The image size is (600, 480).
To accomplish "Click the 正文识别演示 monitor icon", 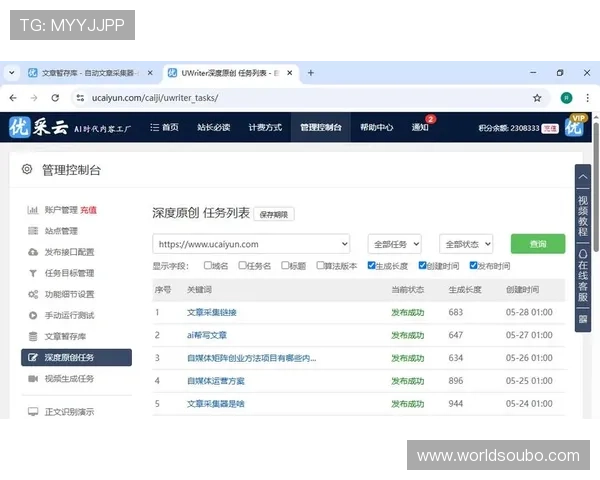I will (x=33, y=411).
